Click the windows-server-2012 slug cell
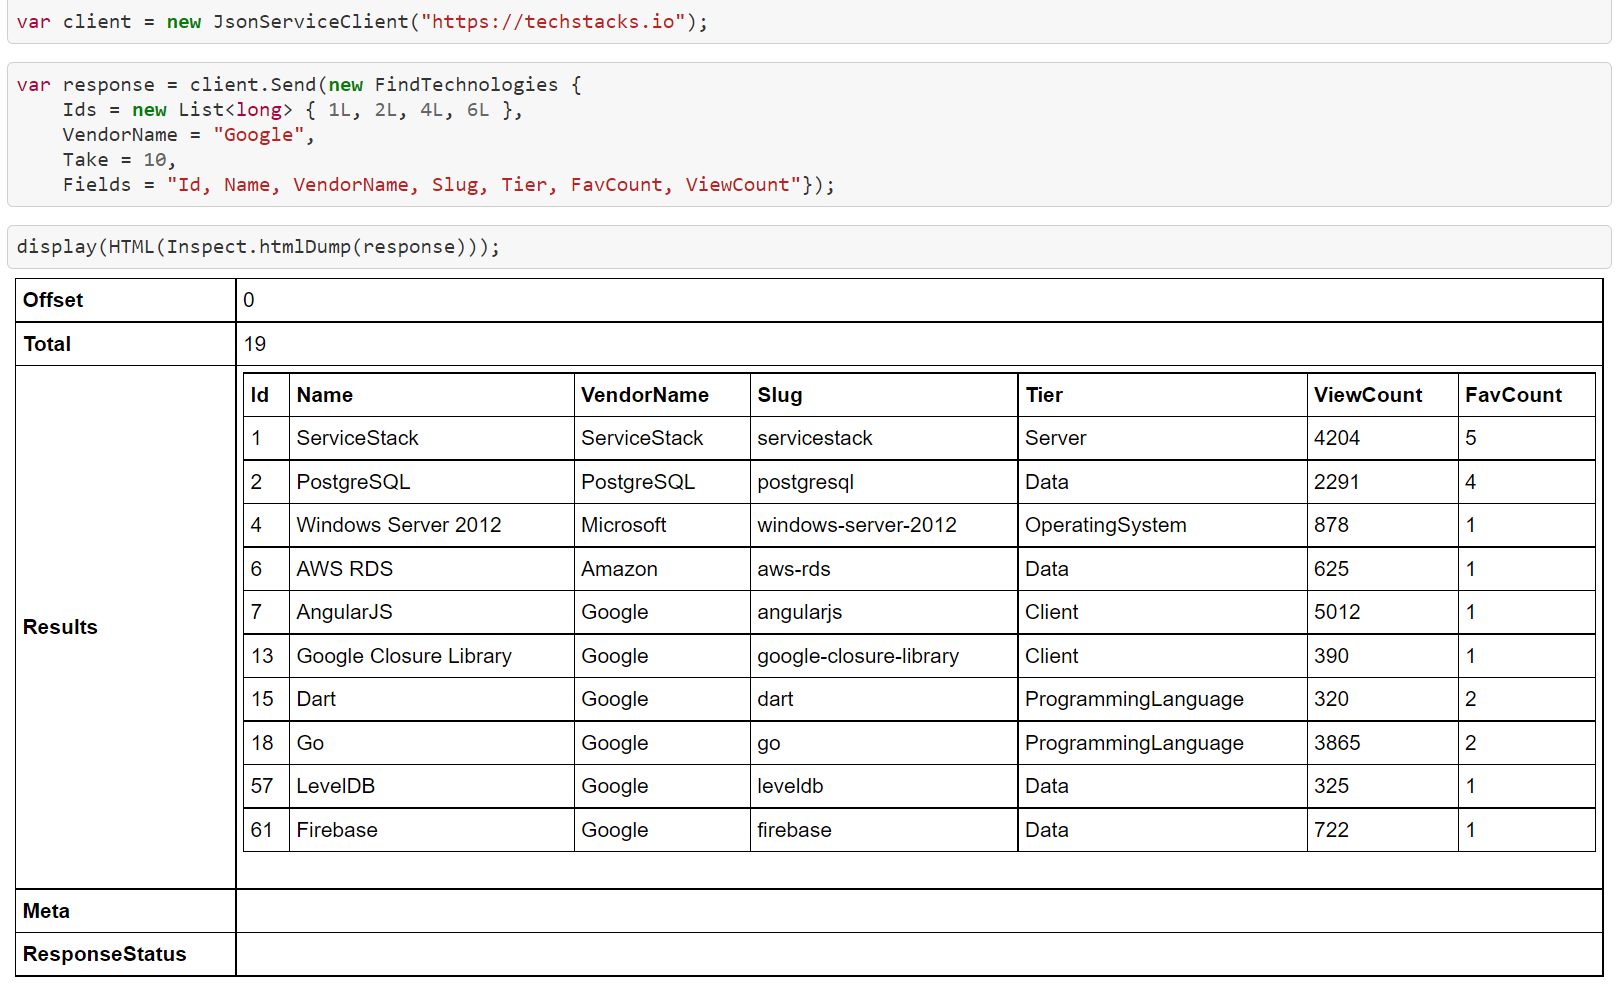 pyautogui.click(x=884, y=525)
